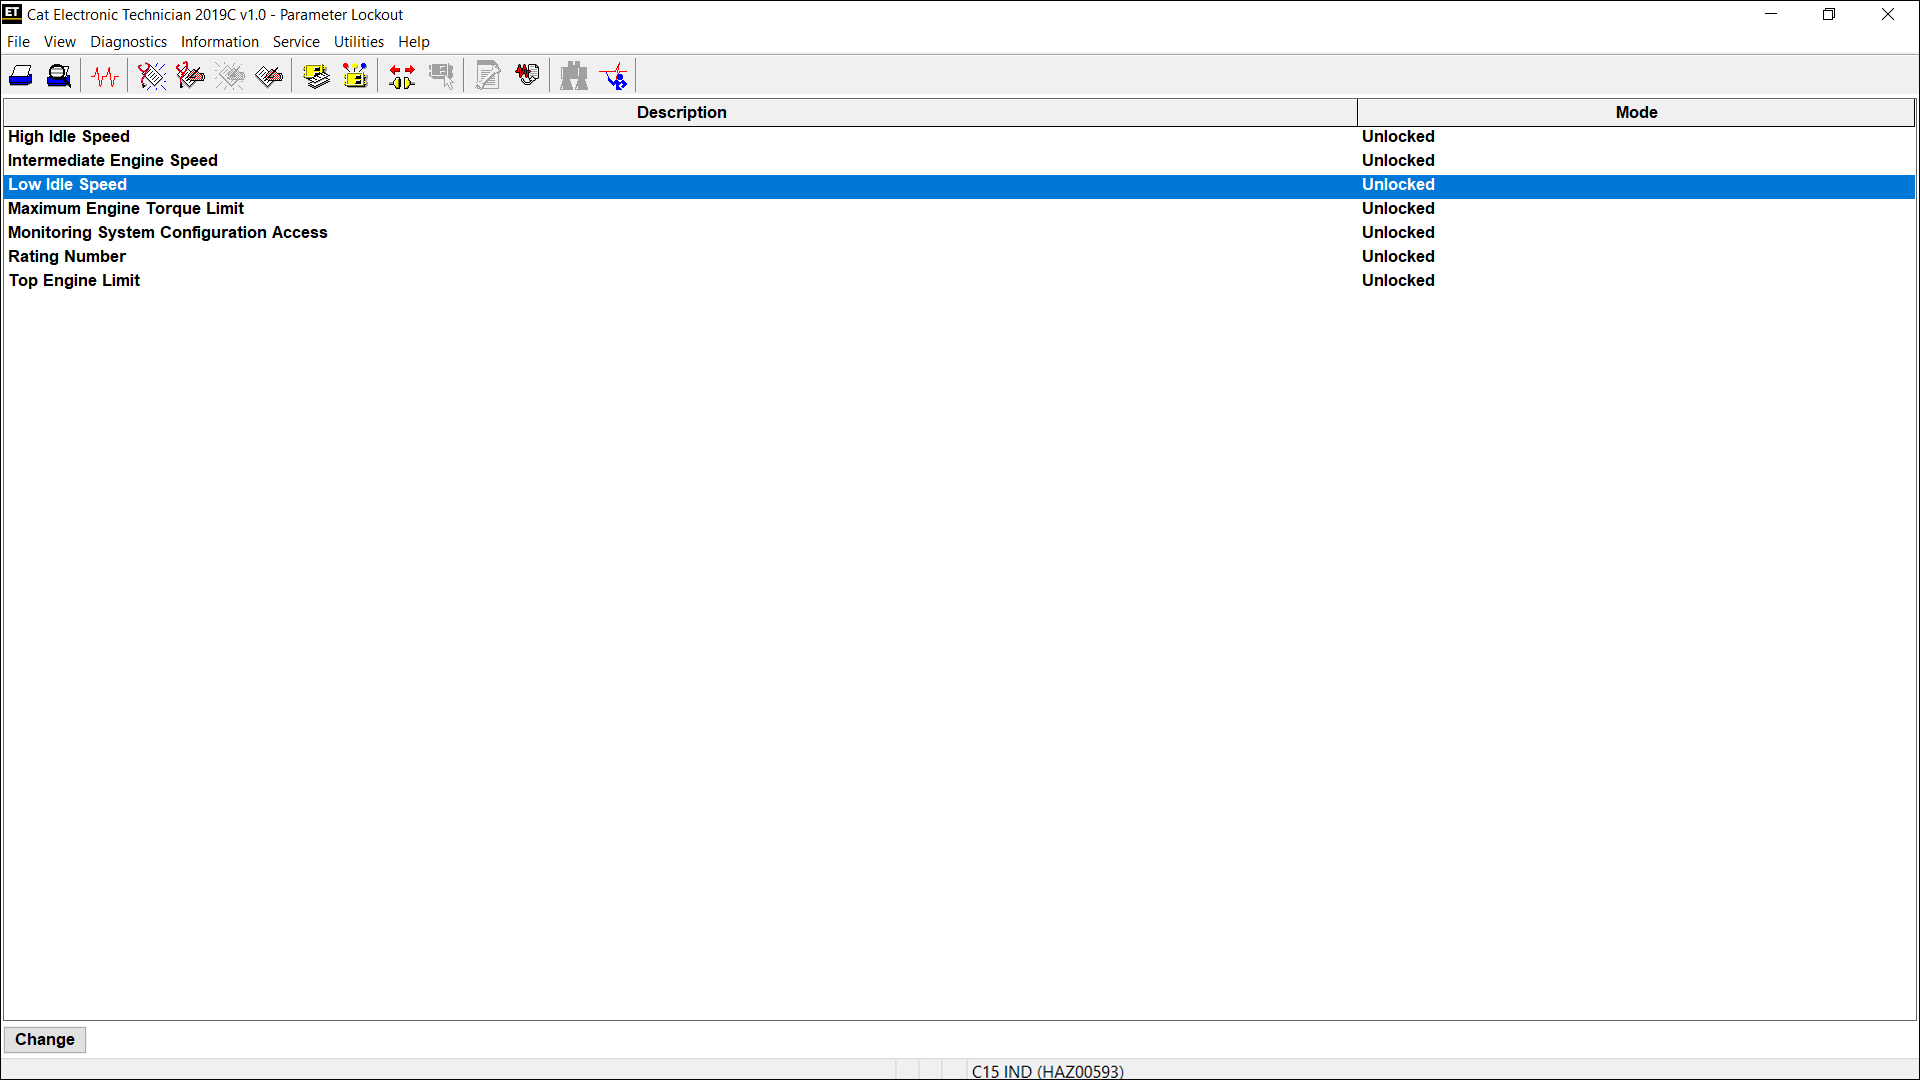Click the blue figure diagnostic tests icon
This screenshot has width=1920, height=1080.
point(614,76)
